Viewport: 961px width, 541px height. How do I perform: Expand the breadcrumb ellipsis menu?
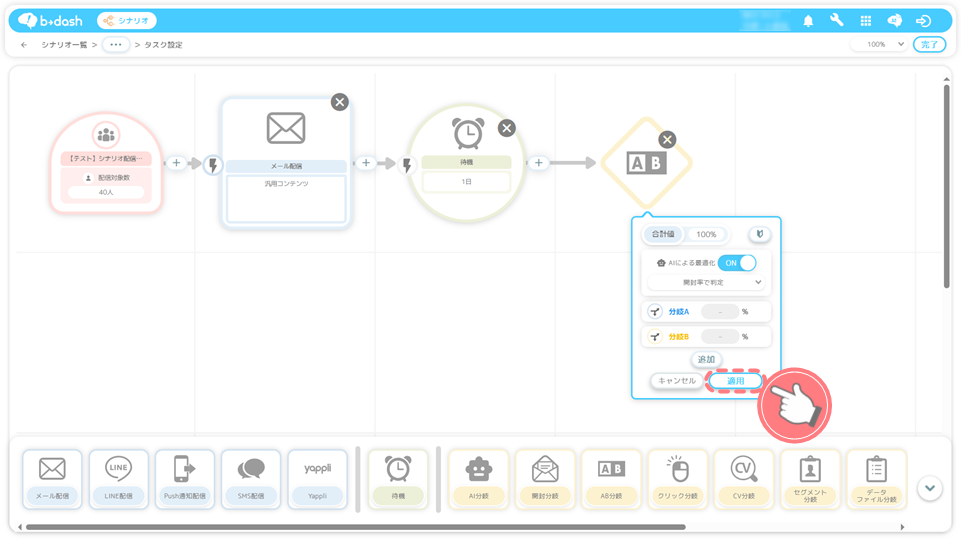point(116,45)
